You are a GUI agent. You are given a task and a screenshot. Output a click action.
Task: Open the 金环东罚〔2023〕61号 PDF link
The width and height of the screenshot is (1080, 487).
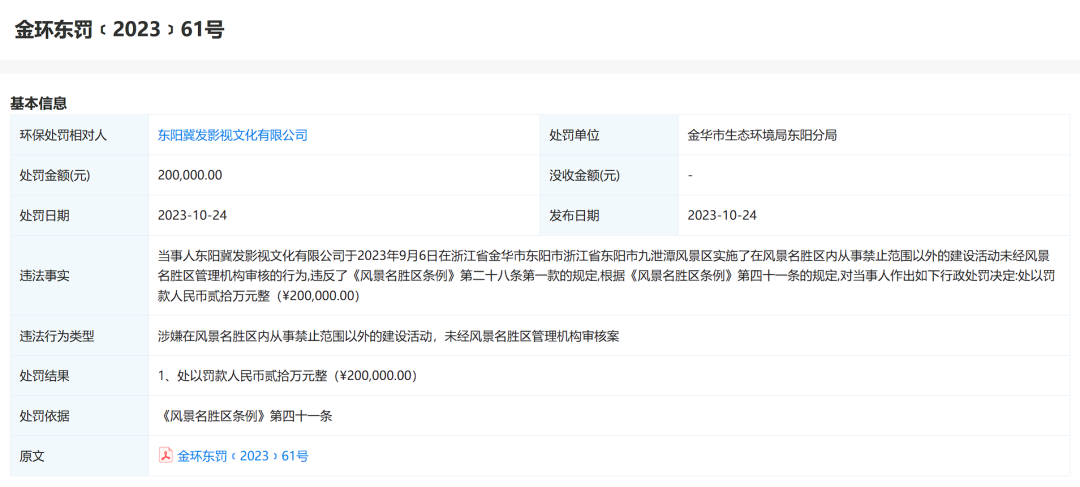(x=243, y=456)
